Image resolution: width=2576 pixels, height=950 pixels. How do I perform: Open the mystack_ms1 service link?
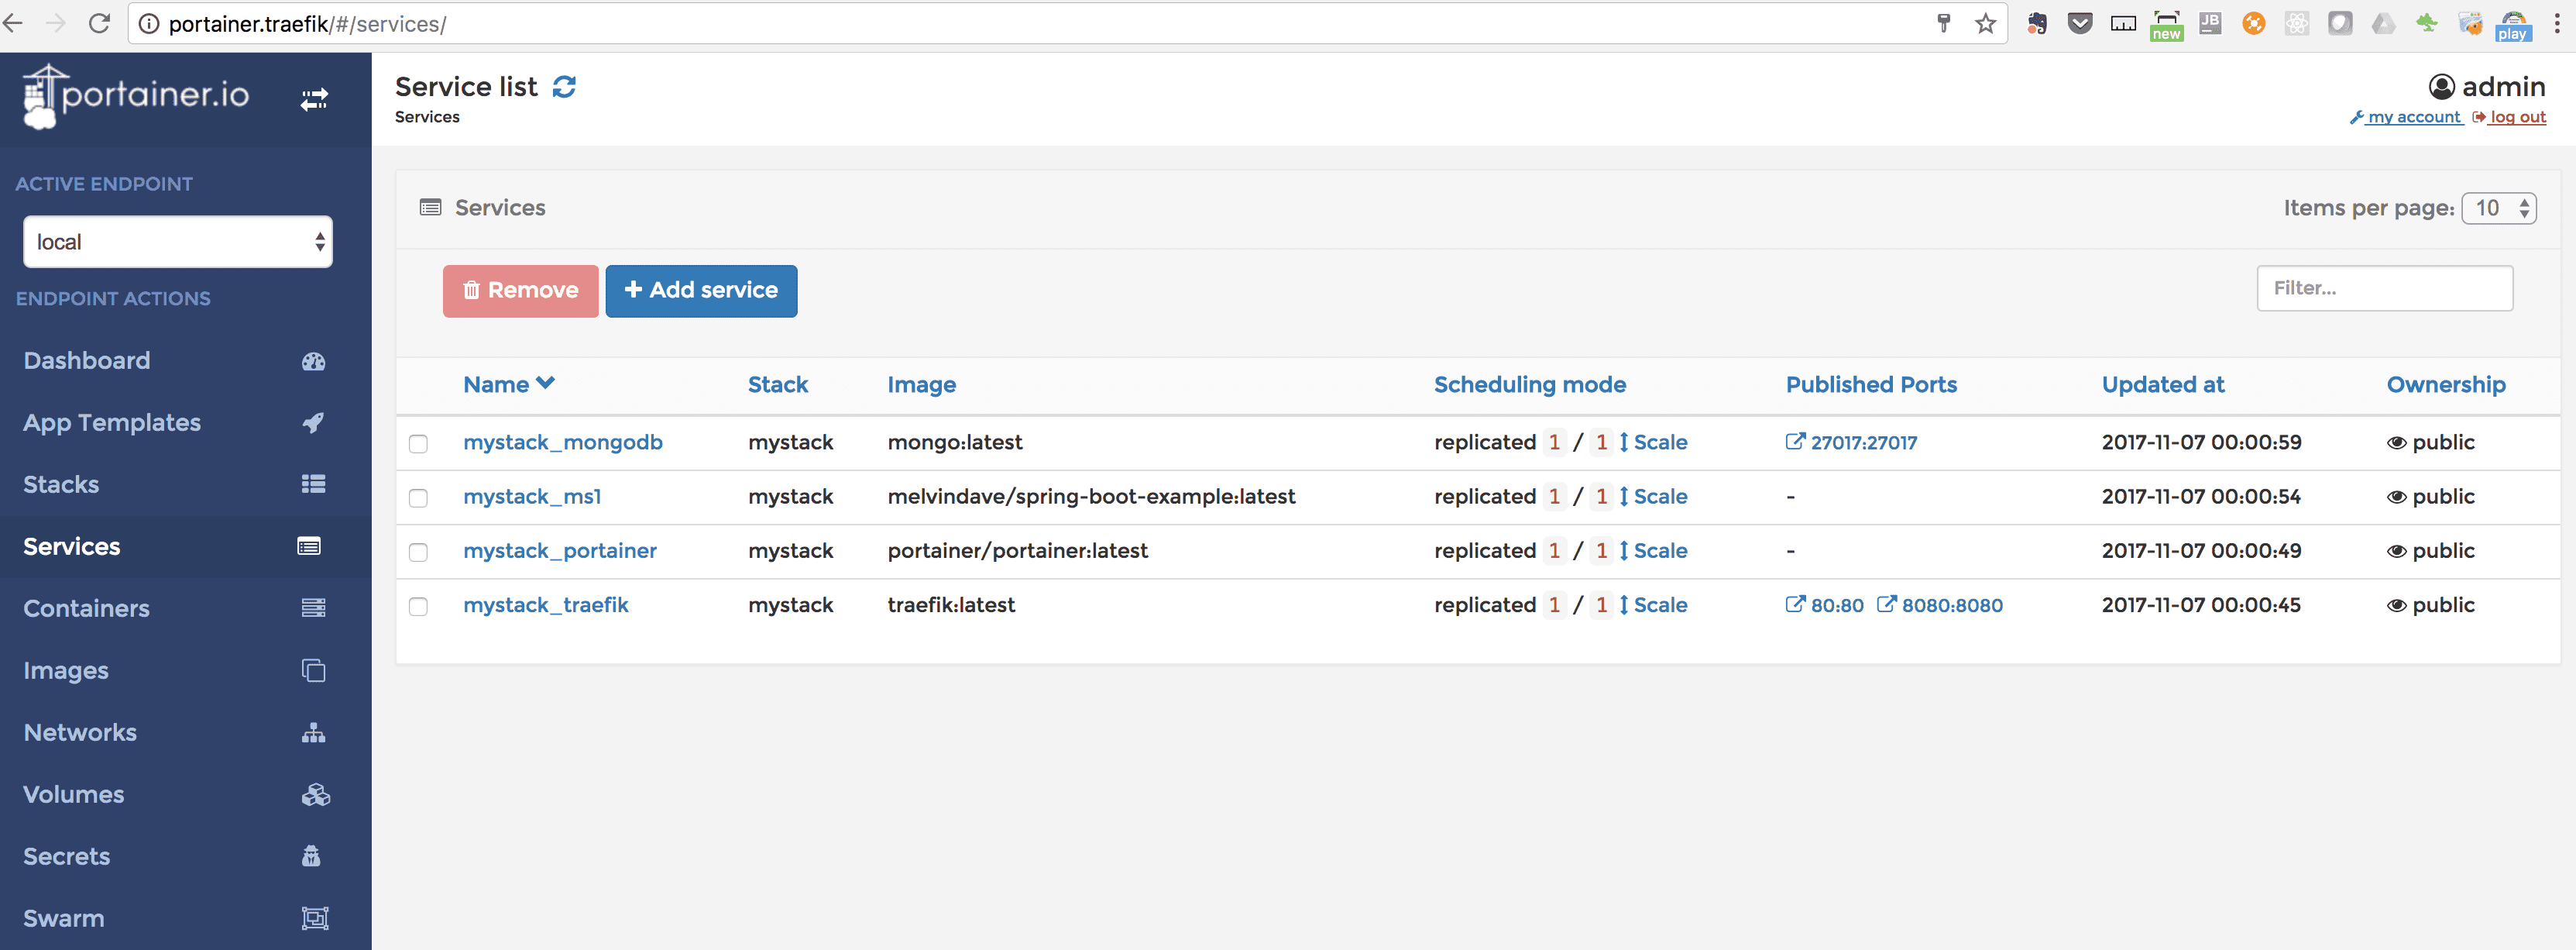tap(531, 496)
